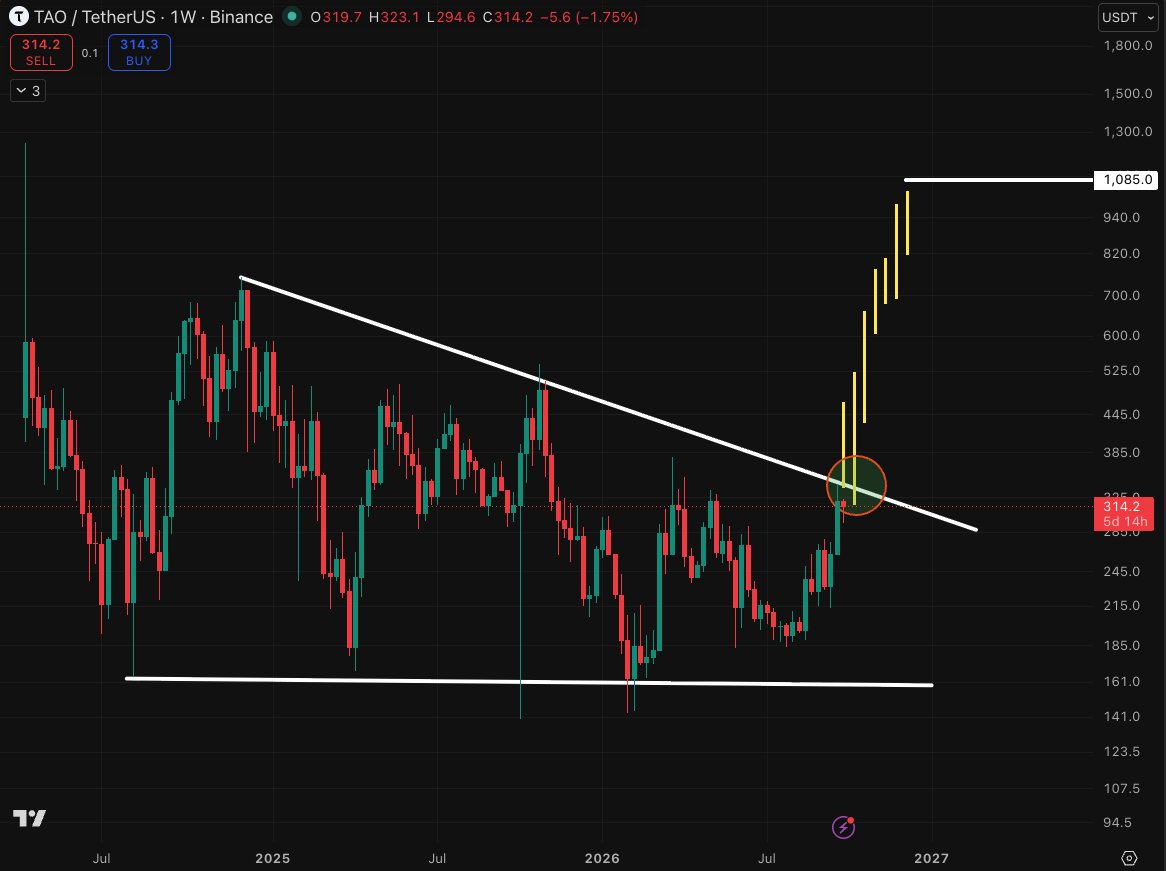Click the TAO coin logo icon
Image resolution: width=1166 pixels, height=871 pixels.
[18, 16]
